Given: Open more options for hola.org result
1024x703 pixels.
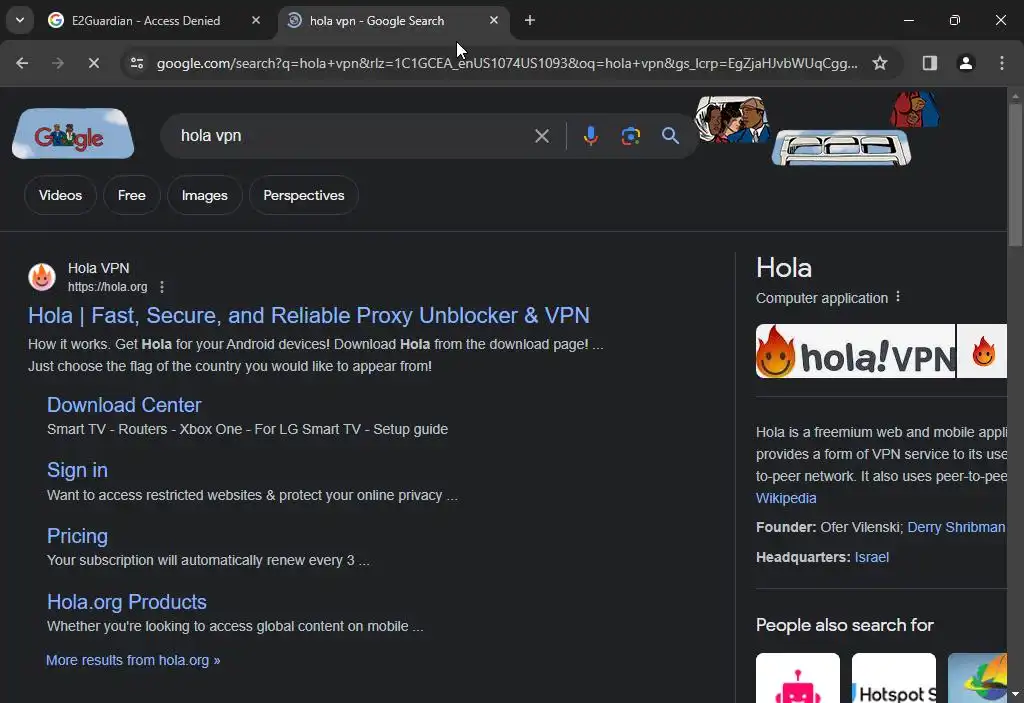Looking at the screenshot, I should 162,287.
